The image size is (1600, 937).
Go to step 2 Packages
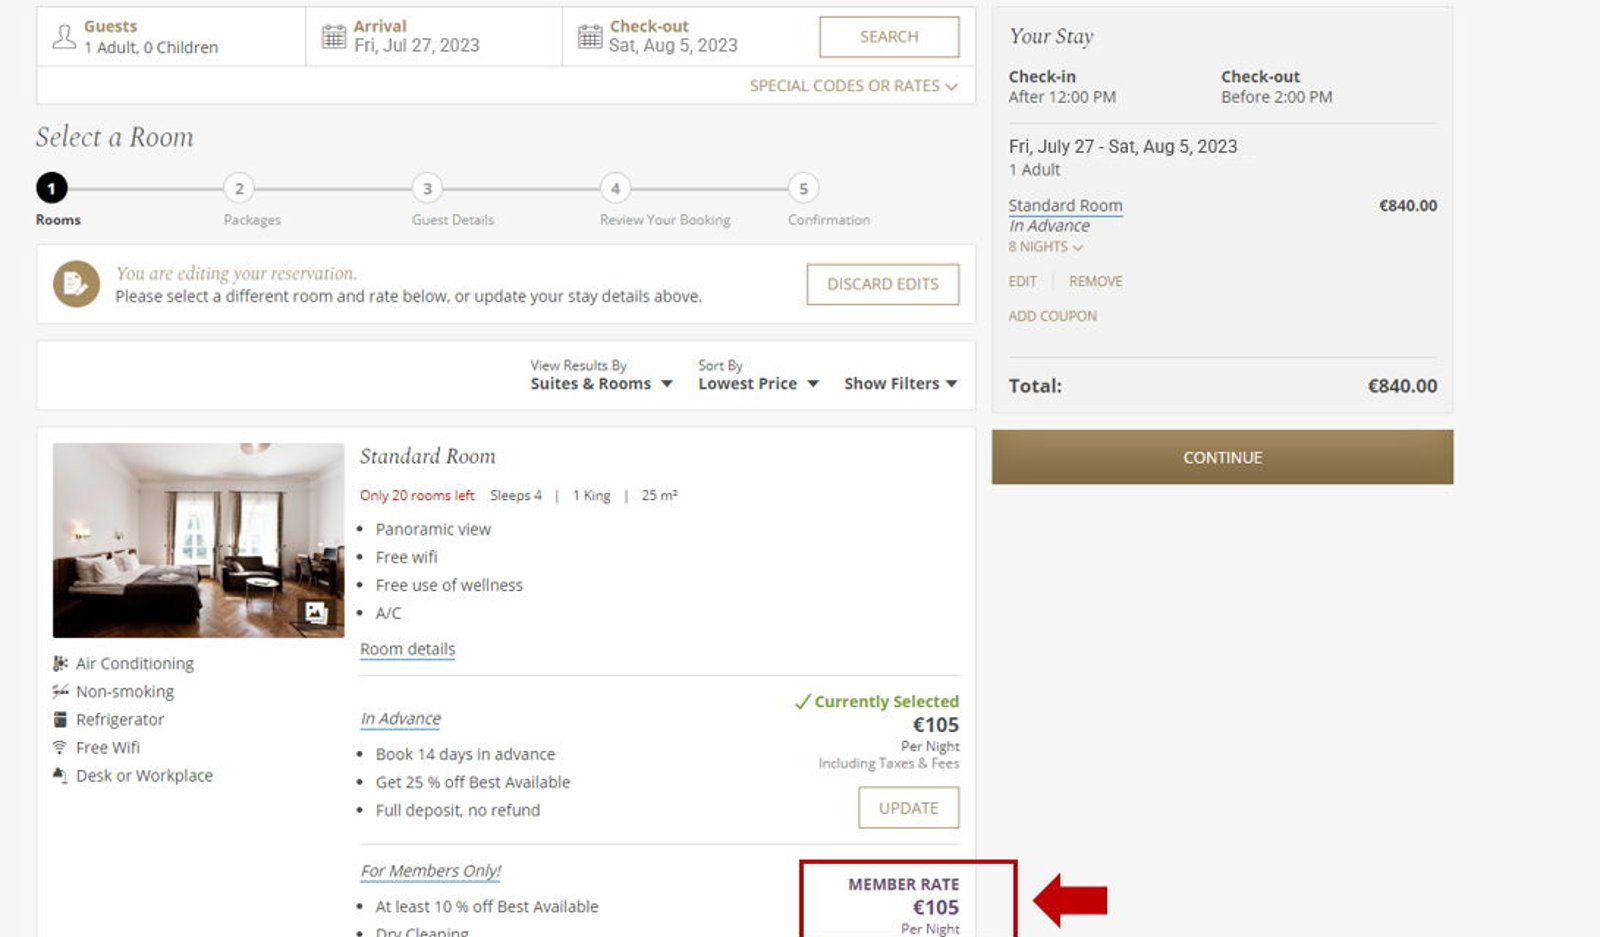pos(239,188)
